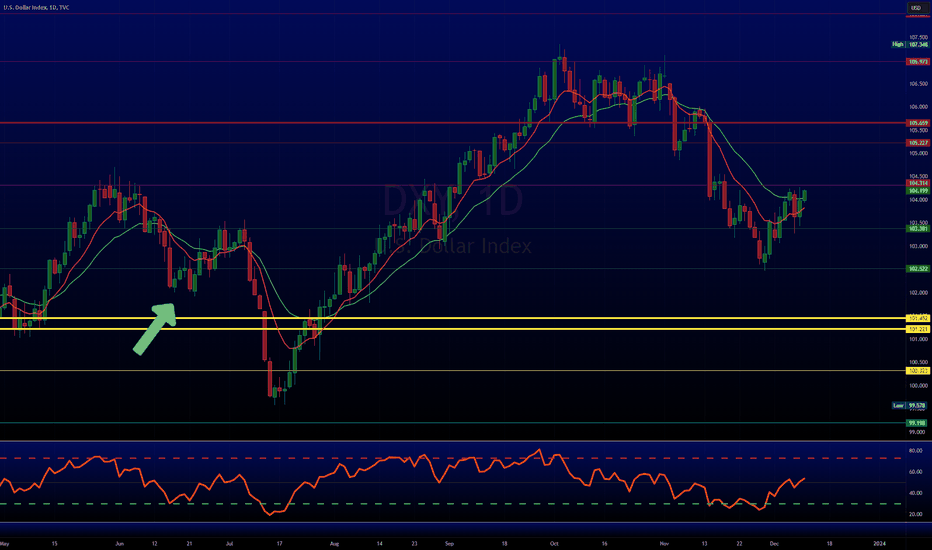Click the red 105.227 price label
The width and height of the screenshot is (932, 550).
click(918, 143)
